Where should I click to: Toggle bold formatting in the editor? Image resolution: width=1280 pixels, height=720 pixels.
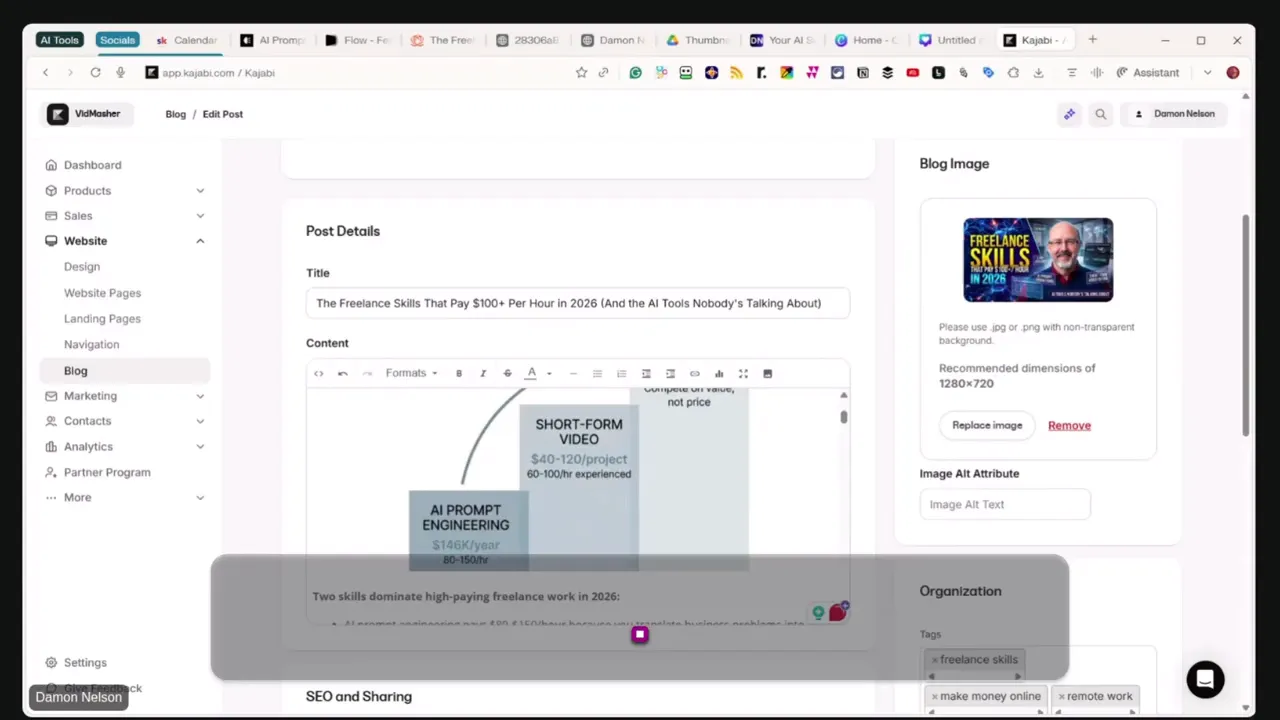pos(458,373)
